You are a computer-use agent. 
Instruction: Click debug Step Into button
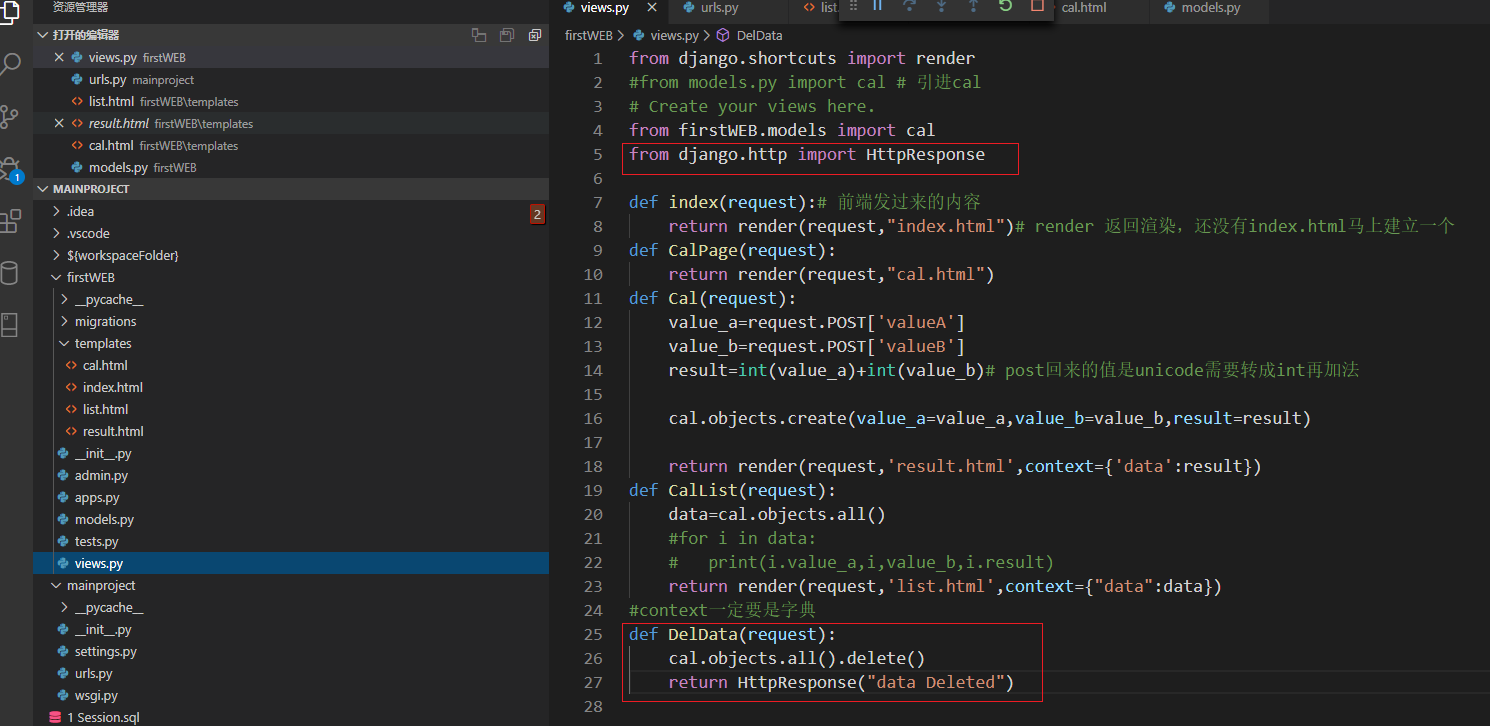click(941, 6)
